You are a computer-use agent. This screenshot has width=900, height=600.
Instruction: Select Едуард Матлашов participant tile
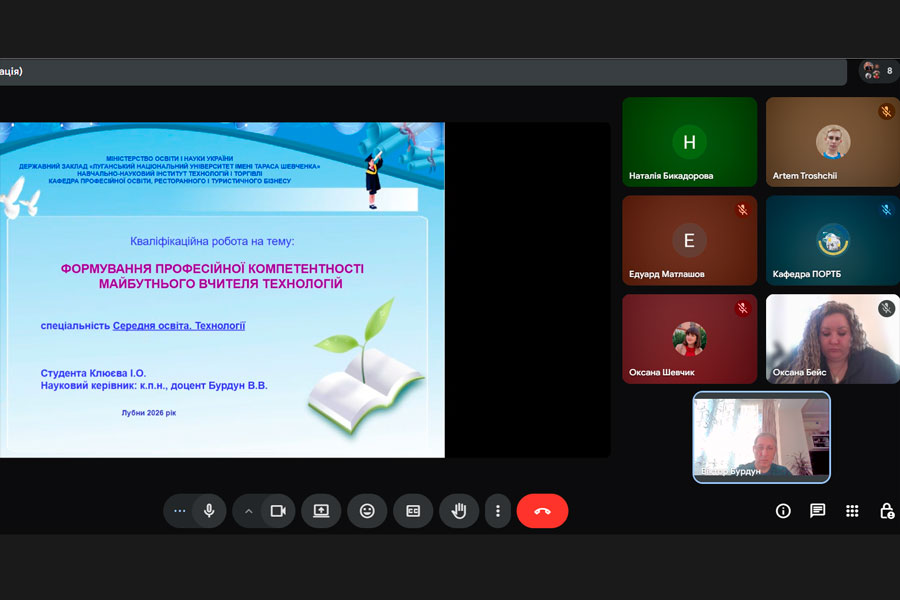point(689,241)
